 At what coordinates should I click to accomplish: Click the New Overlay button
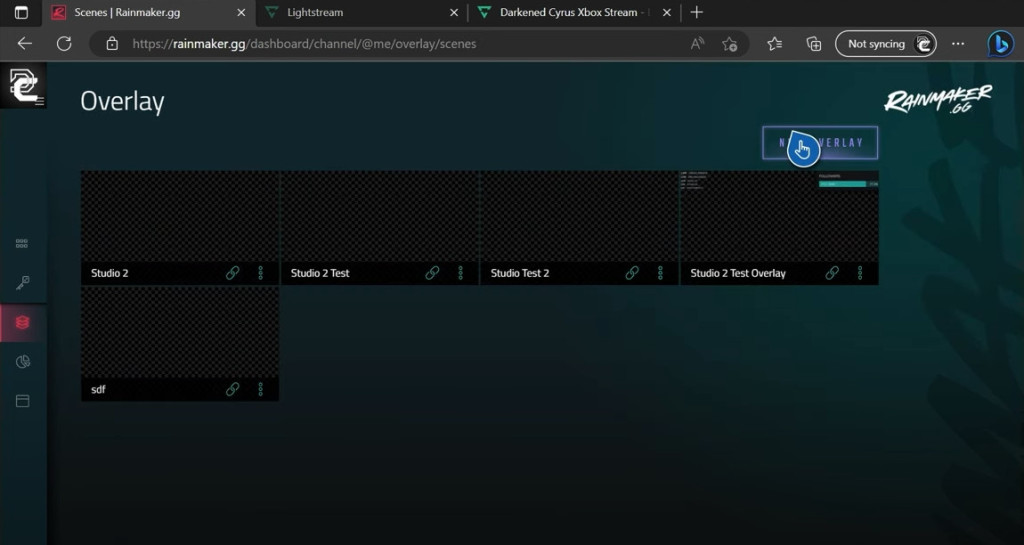pos(820,143)
